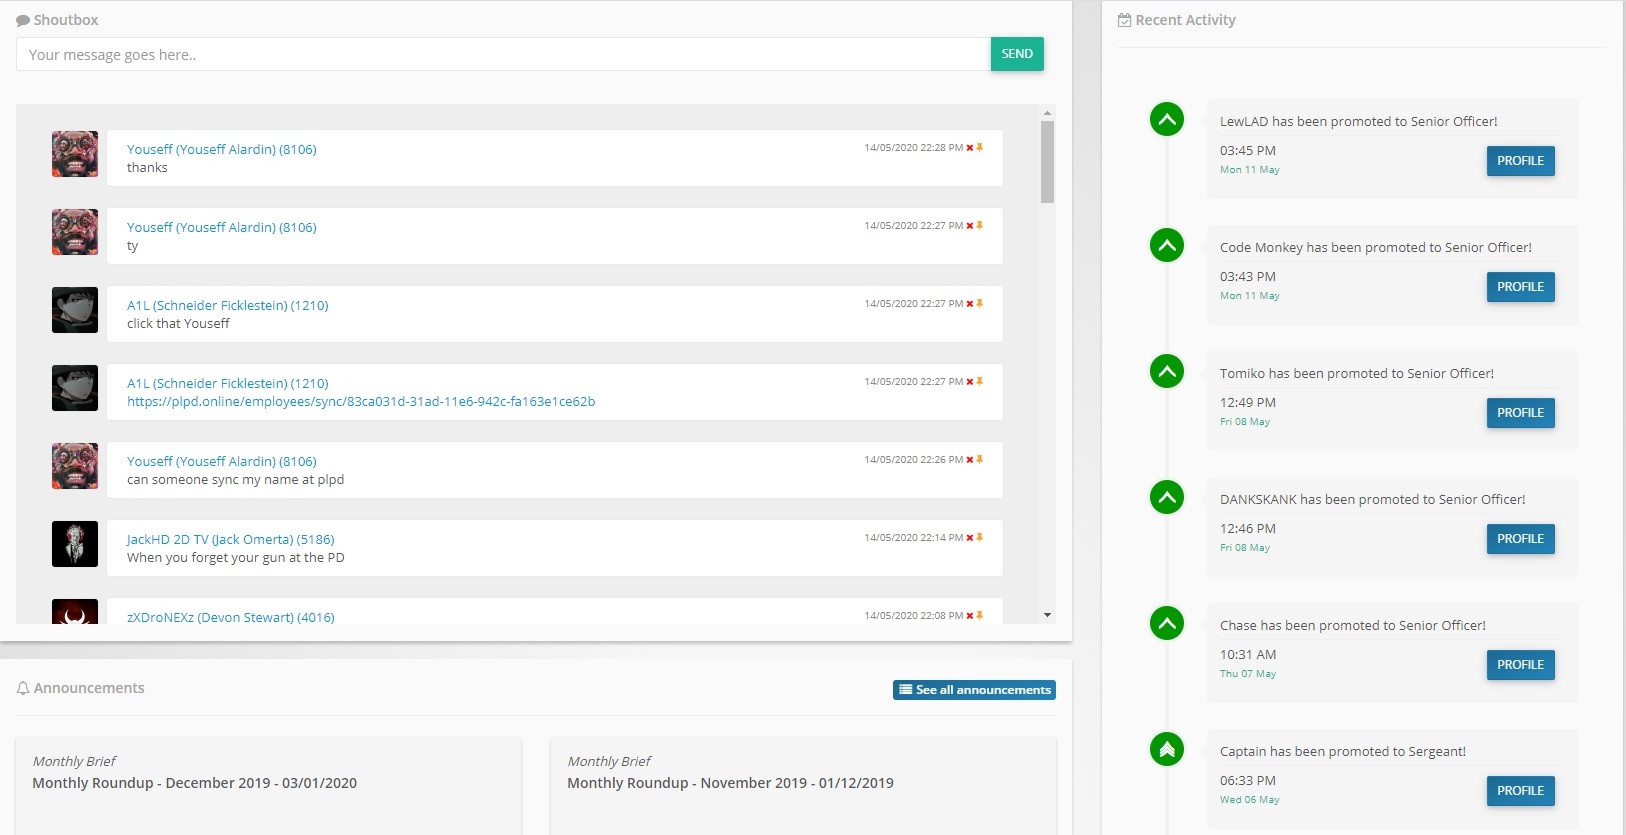Click the shoutbox scrollbar thumb
This screenshot has height=835, width=1626.
(x=1047, y=162)
